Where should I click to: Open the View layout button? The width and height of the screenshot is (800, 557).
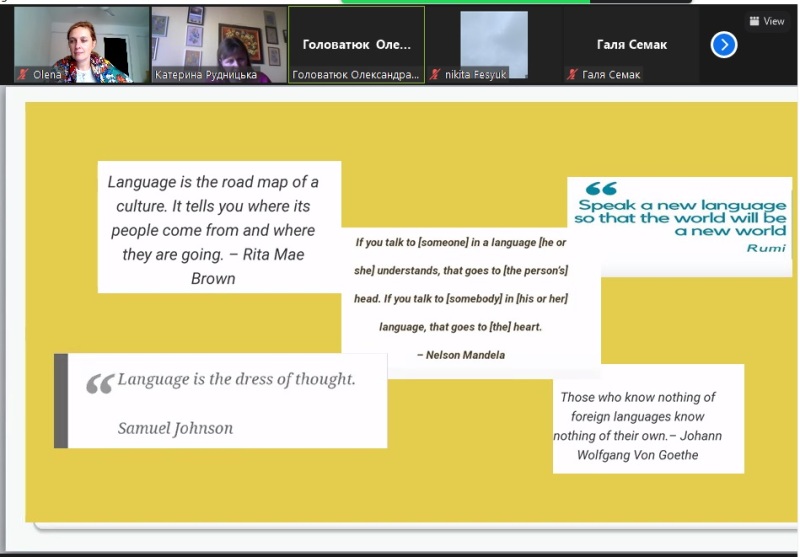coord(767,21)
